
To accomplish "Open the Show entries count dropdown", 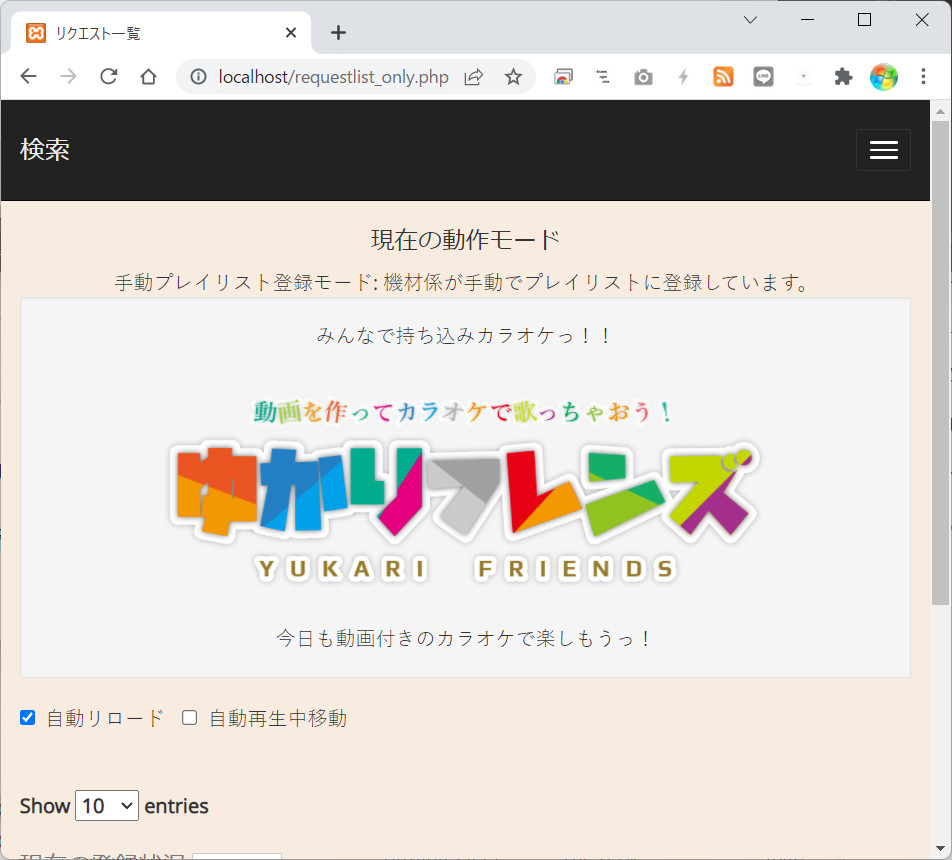I will (107, 806).
